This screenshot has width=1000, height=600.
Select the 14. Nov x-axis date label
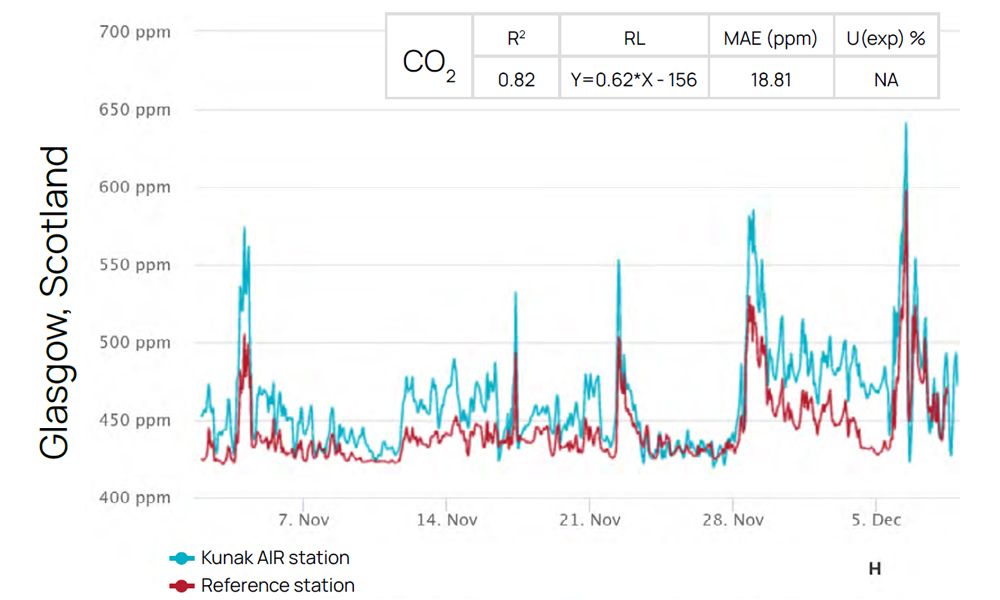click(x=446, y=520)
